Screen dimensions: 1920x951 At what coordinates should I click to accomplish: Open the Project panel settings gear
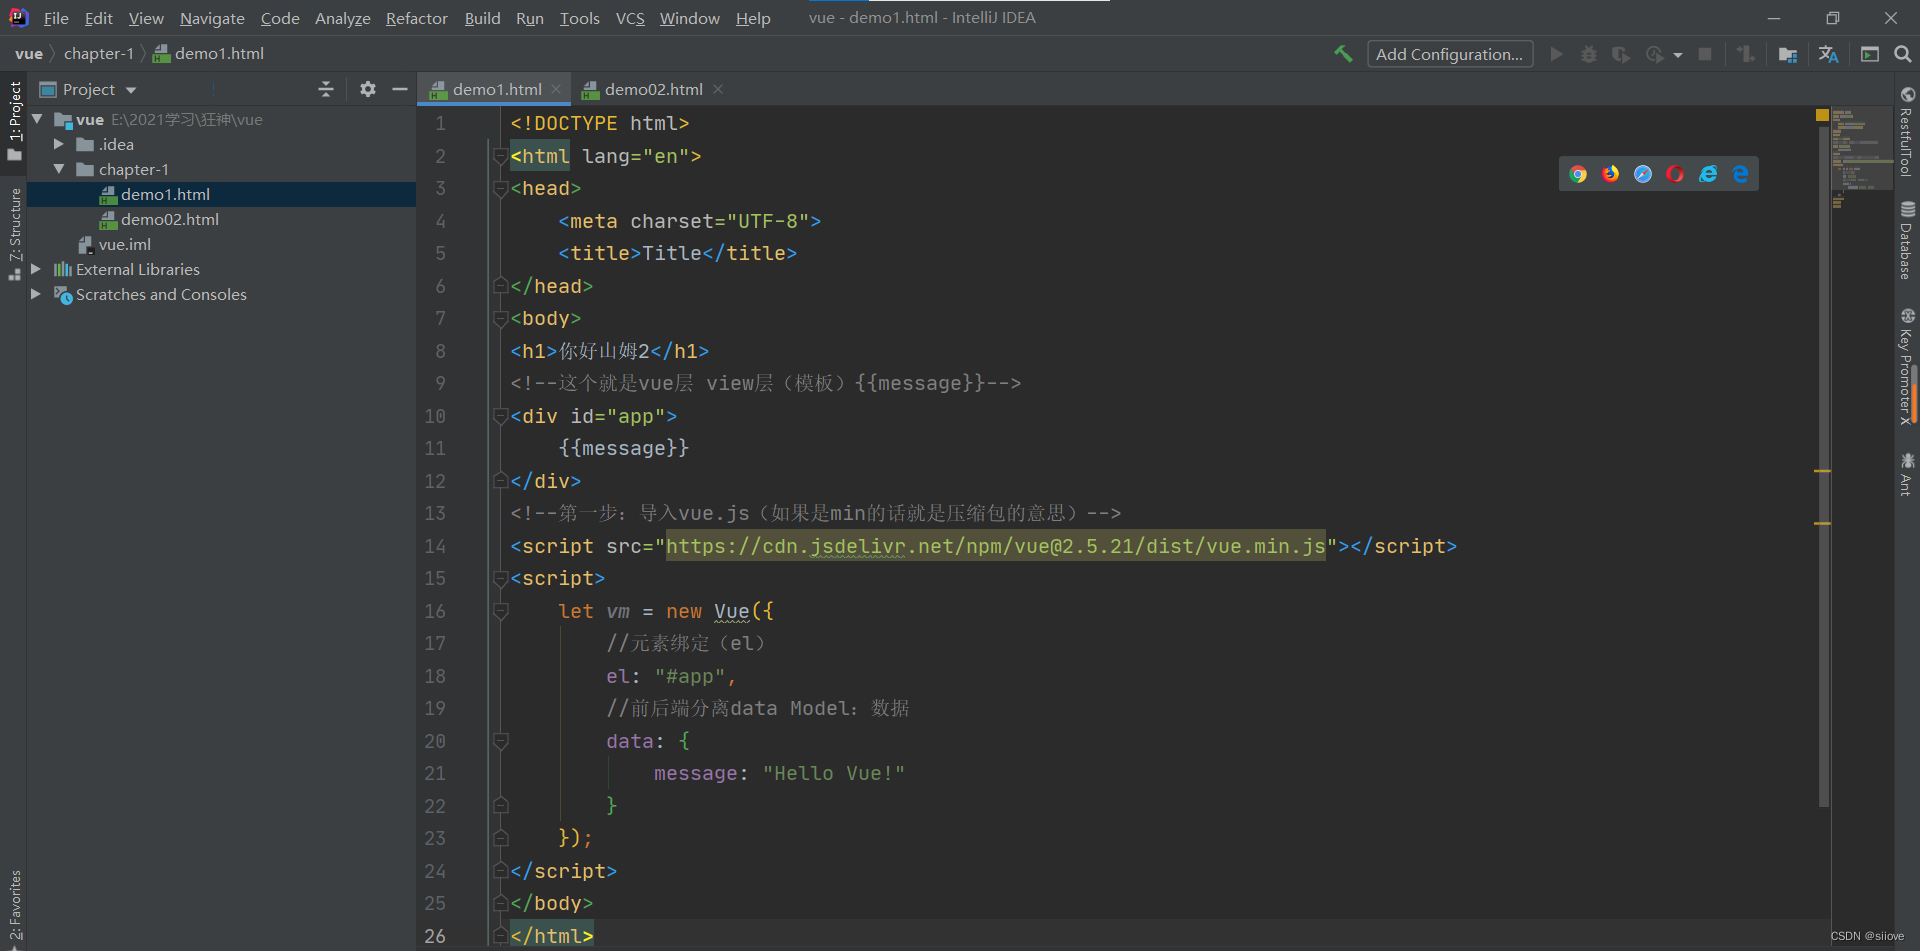368,89
